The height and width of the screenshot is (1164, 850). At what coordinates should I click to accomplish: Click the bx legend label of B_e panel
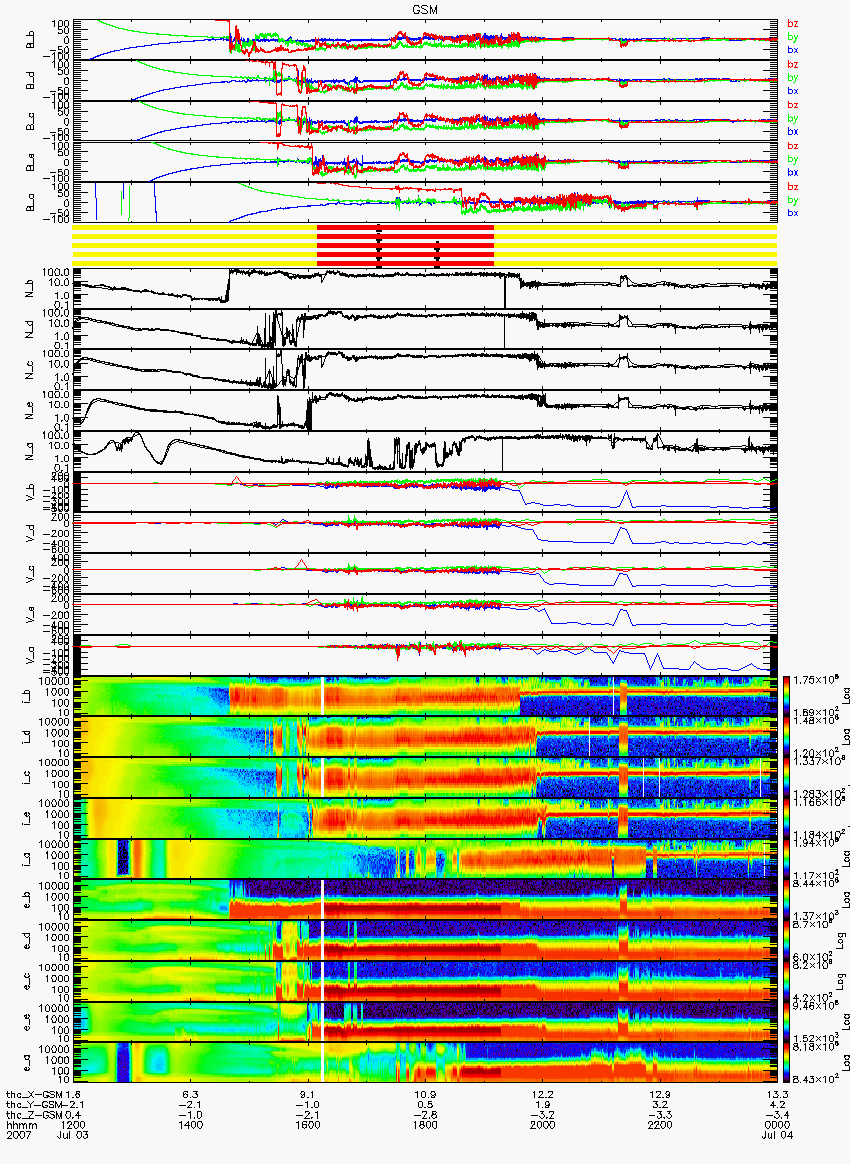(x=793, y=172)
